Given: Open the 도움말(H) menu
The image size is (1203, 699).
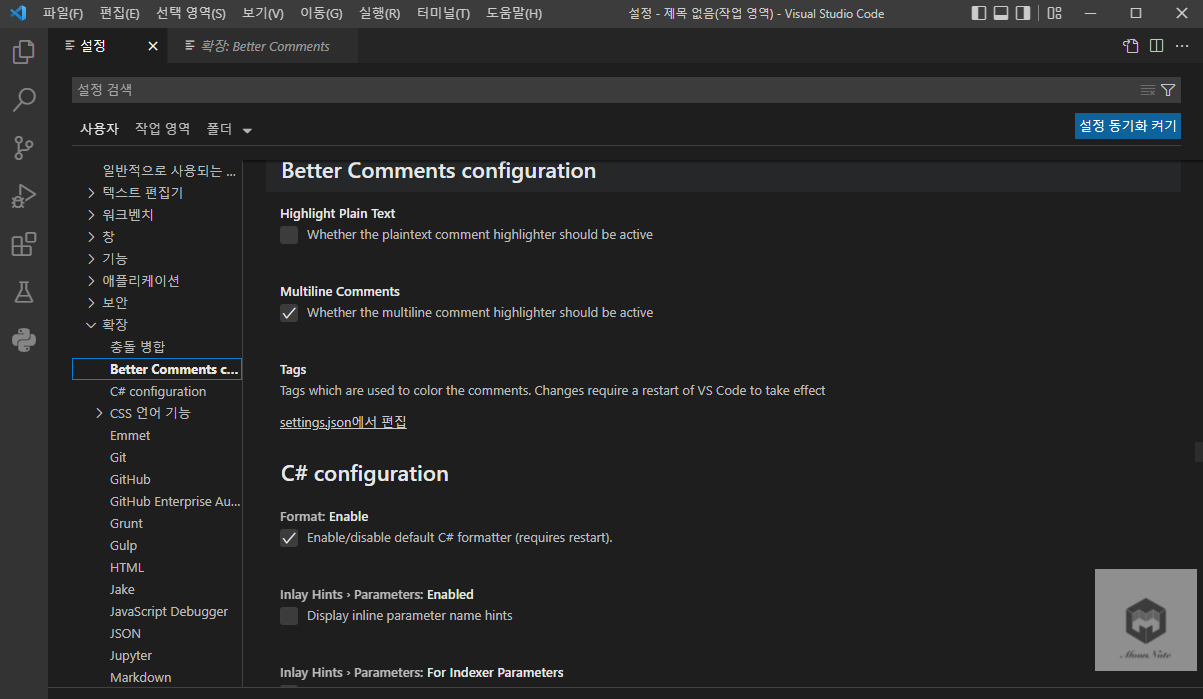Looking at the screenshot, I should pos(514,14).
